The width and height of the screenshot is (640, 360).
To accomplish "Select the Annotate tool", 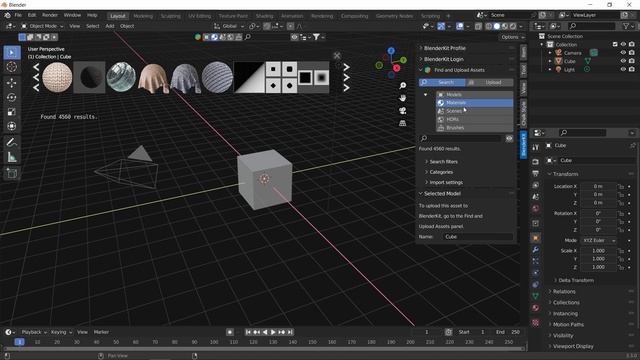I will coord(12,142).
